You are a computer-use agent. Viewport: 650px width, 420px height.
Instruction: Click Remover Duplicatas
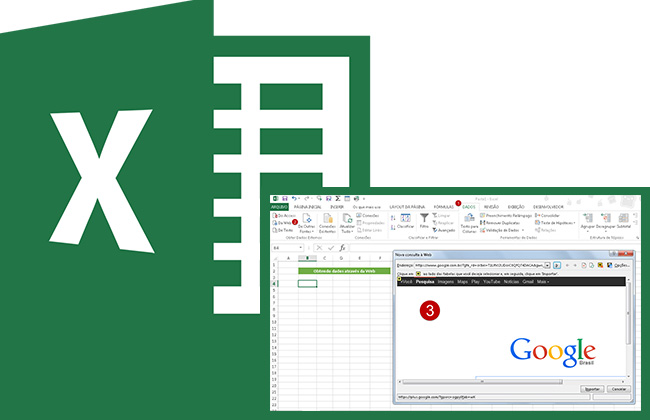click(x=500, y=223)
